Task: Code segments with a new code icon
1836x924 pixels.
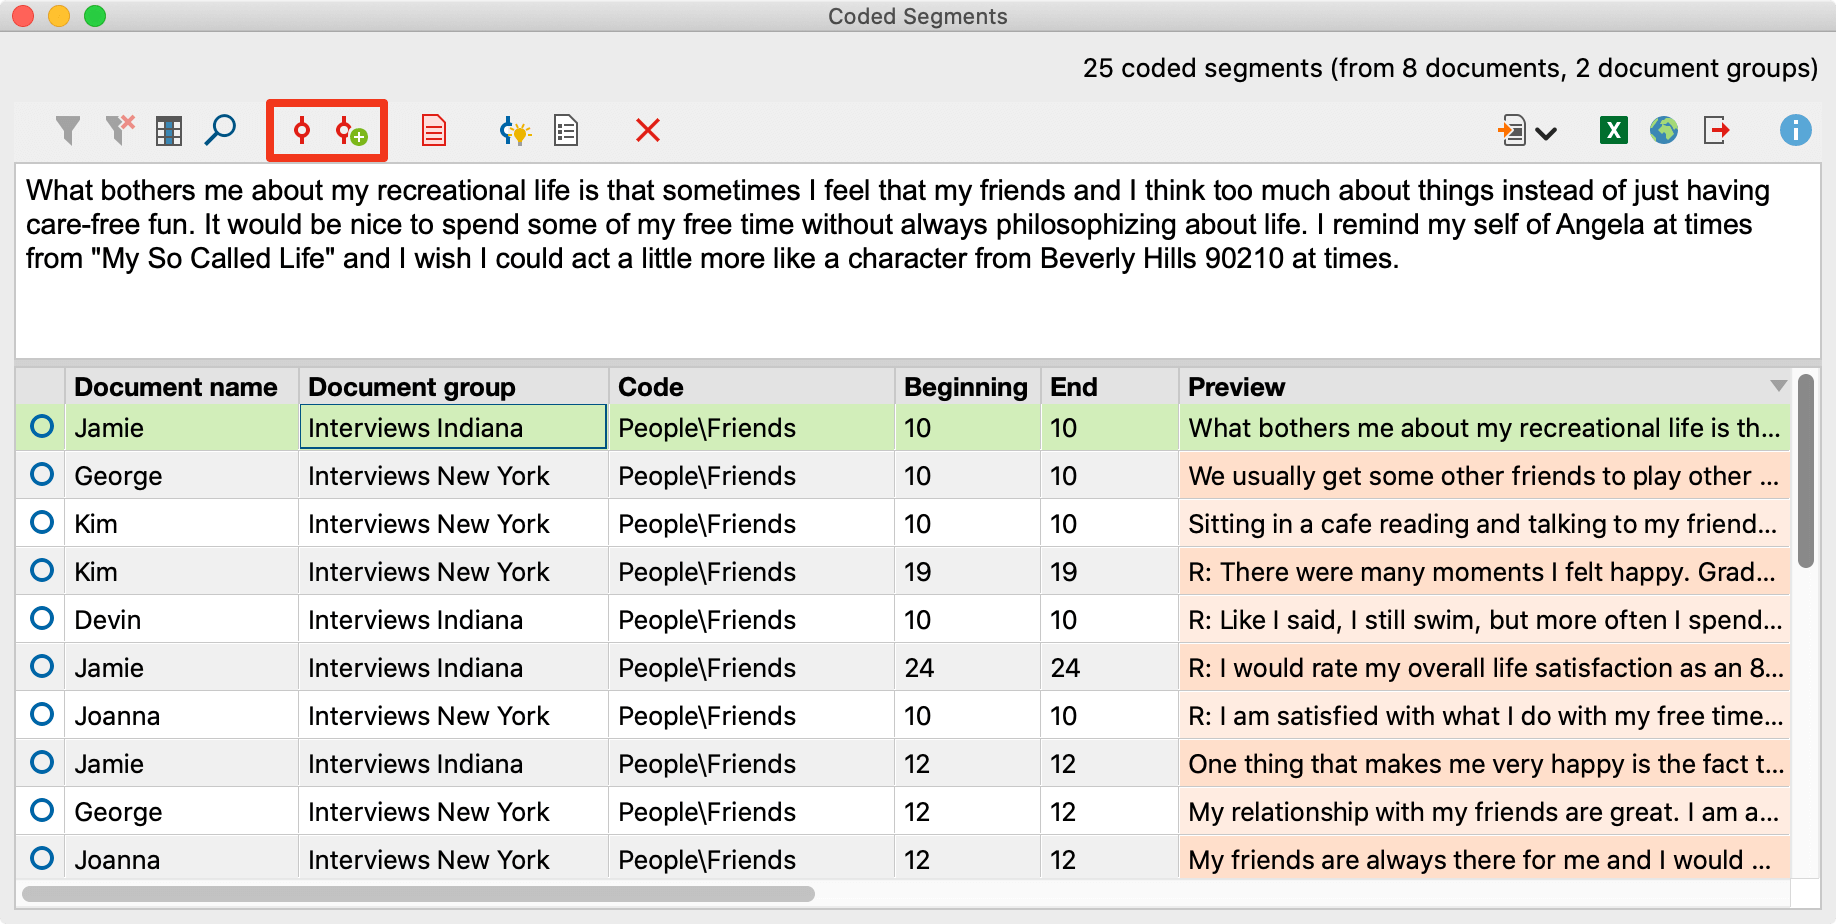Action: [351, 131]
